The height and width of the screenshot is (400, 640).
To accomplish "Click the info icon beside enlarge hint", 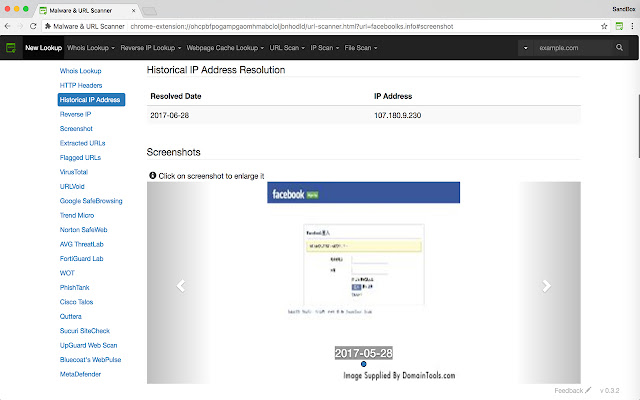I will click(x=153, y=176).
